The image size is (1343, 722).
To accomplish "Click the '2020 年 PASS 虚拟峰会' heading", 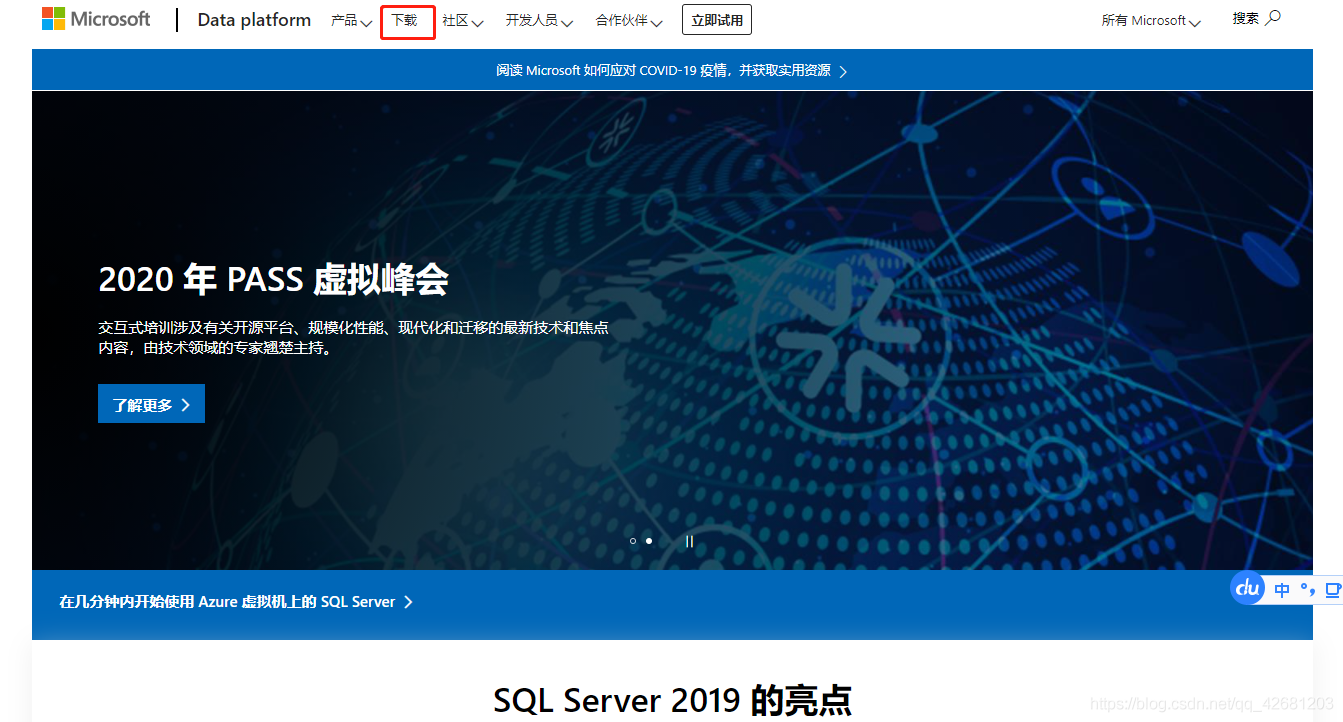I will tap(273, 280).
